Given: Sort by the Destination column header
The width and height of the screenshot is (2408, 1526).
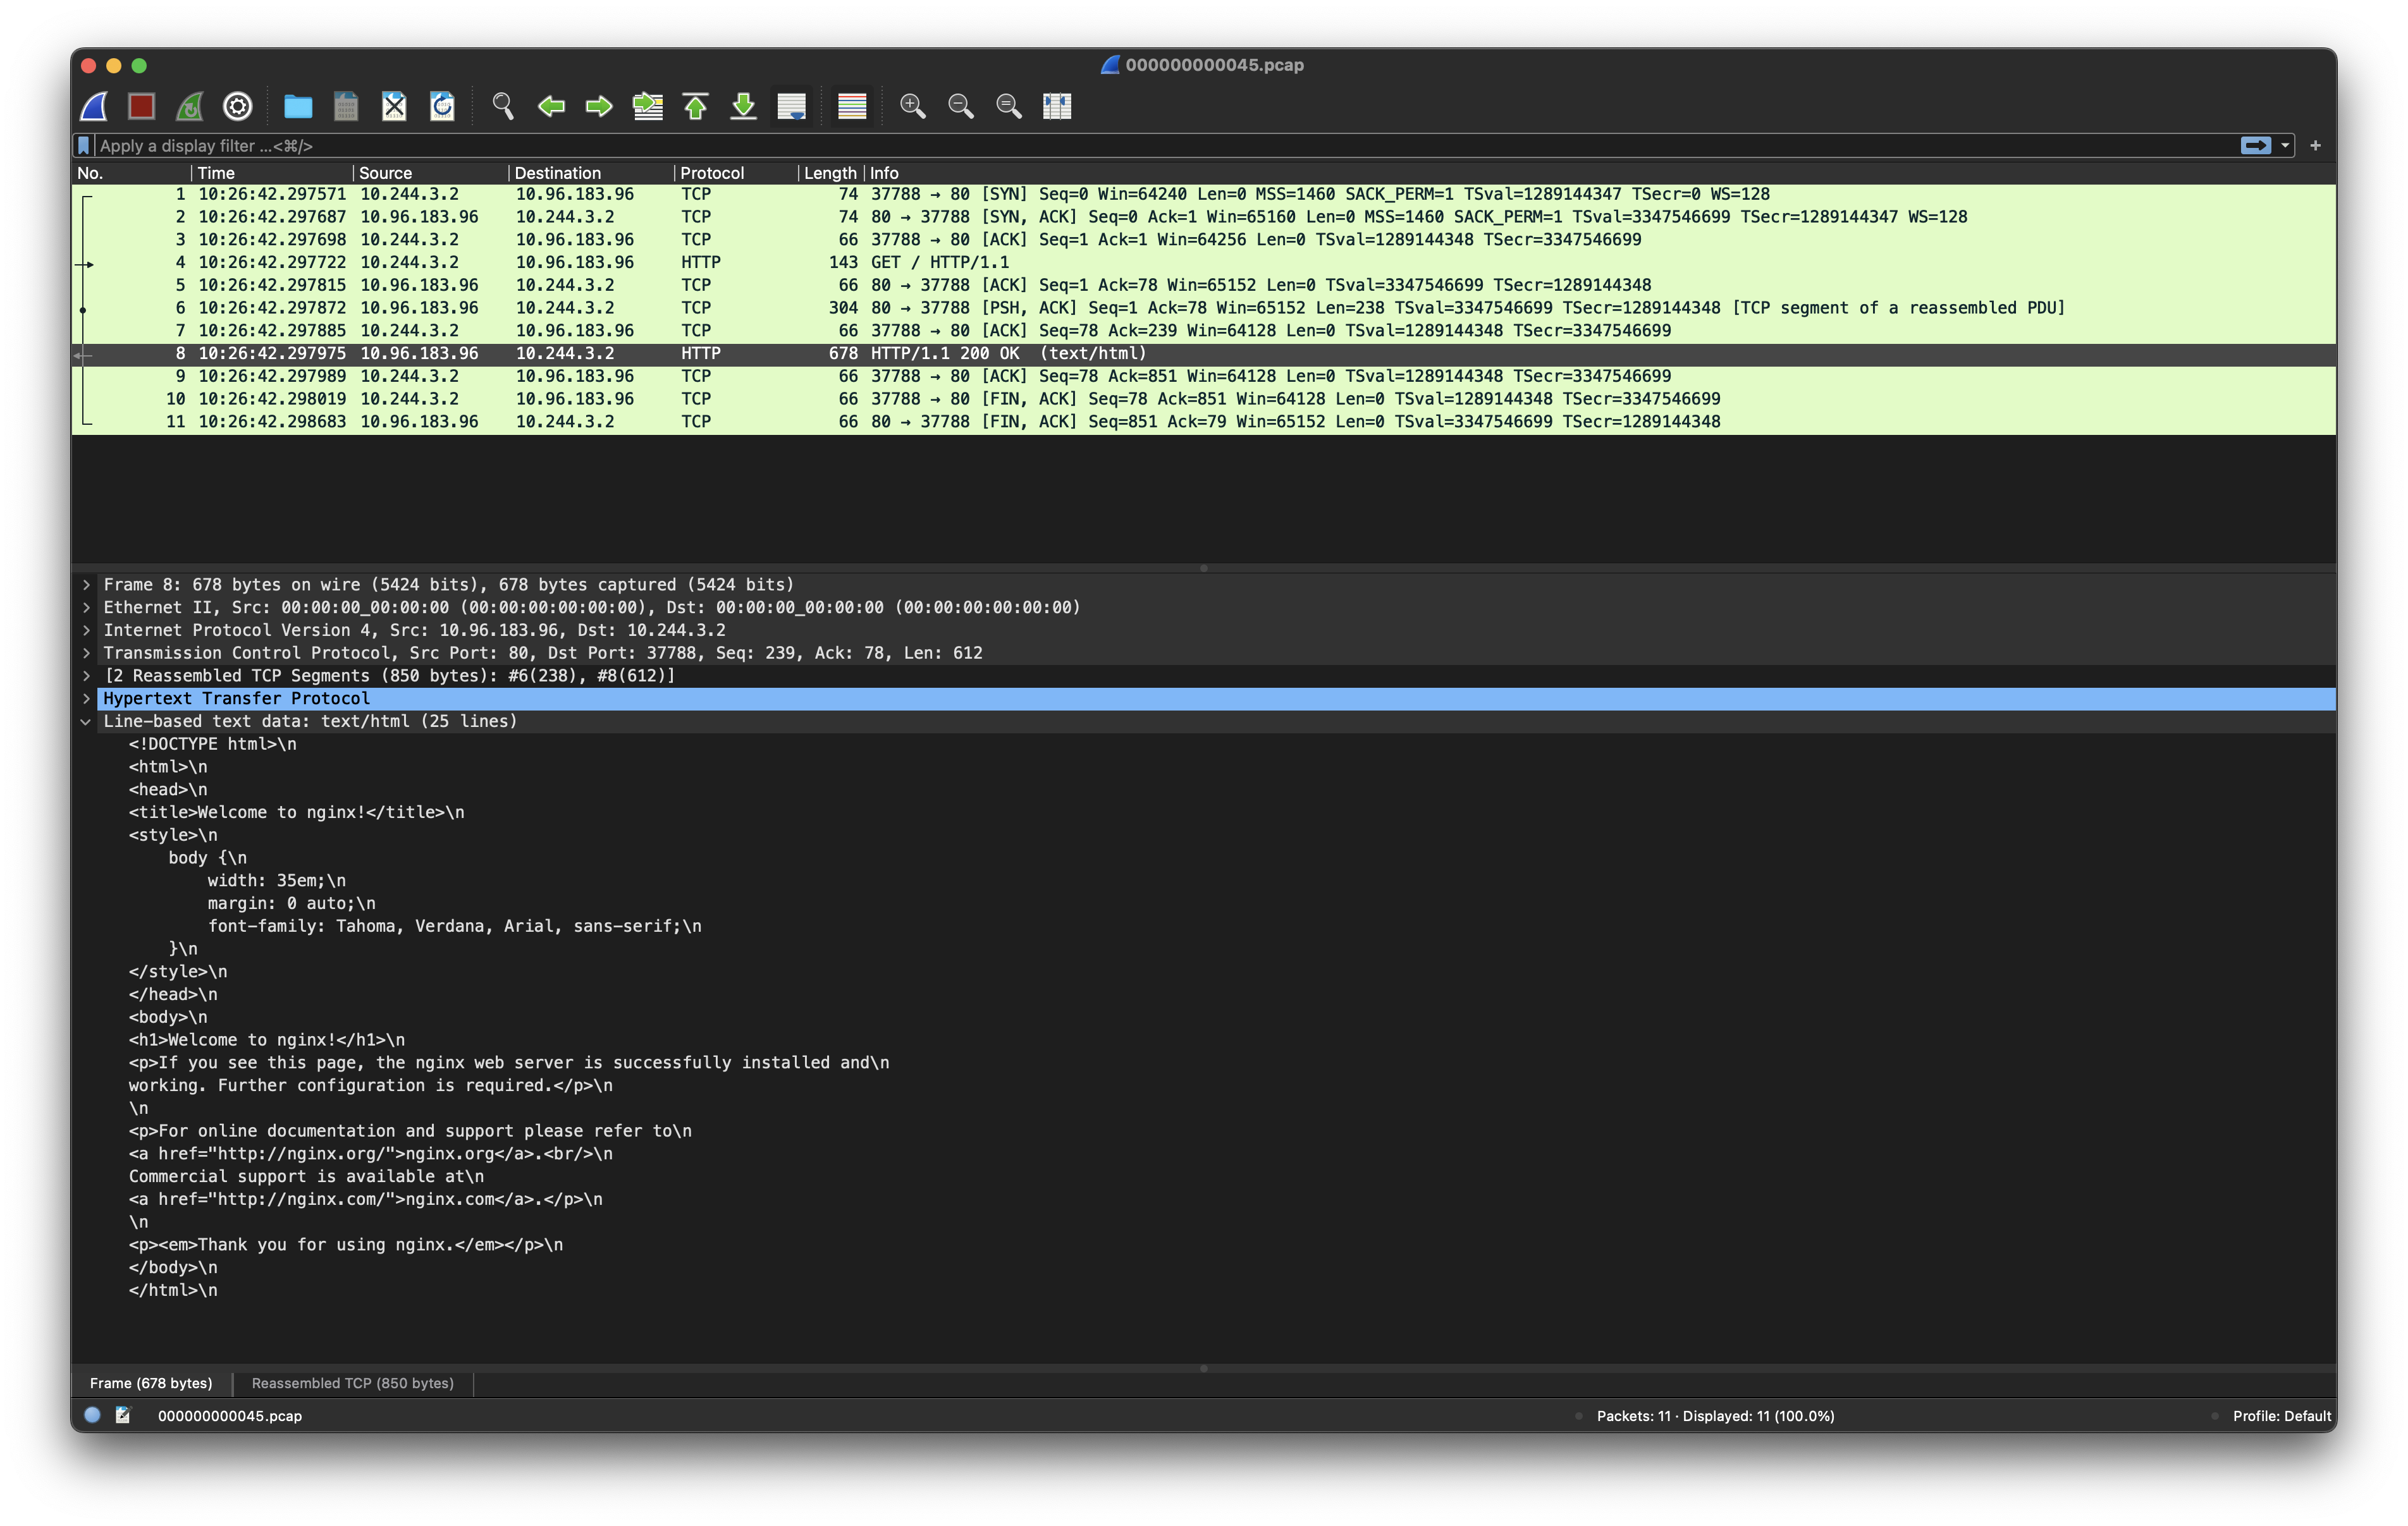Looking at the screenshot, I should 592,173.
